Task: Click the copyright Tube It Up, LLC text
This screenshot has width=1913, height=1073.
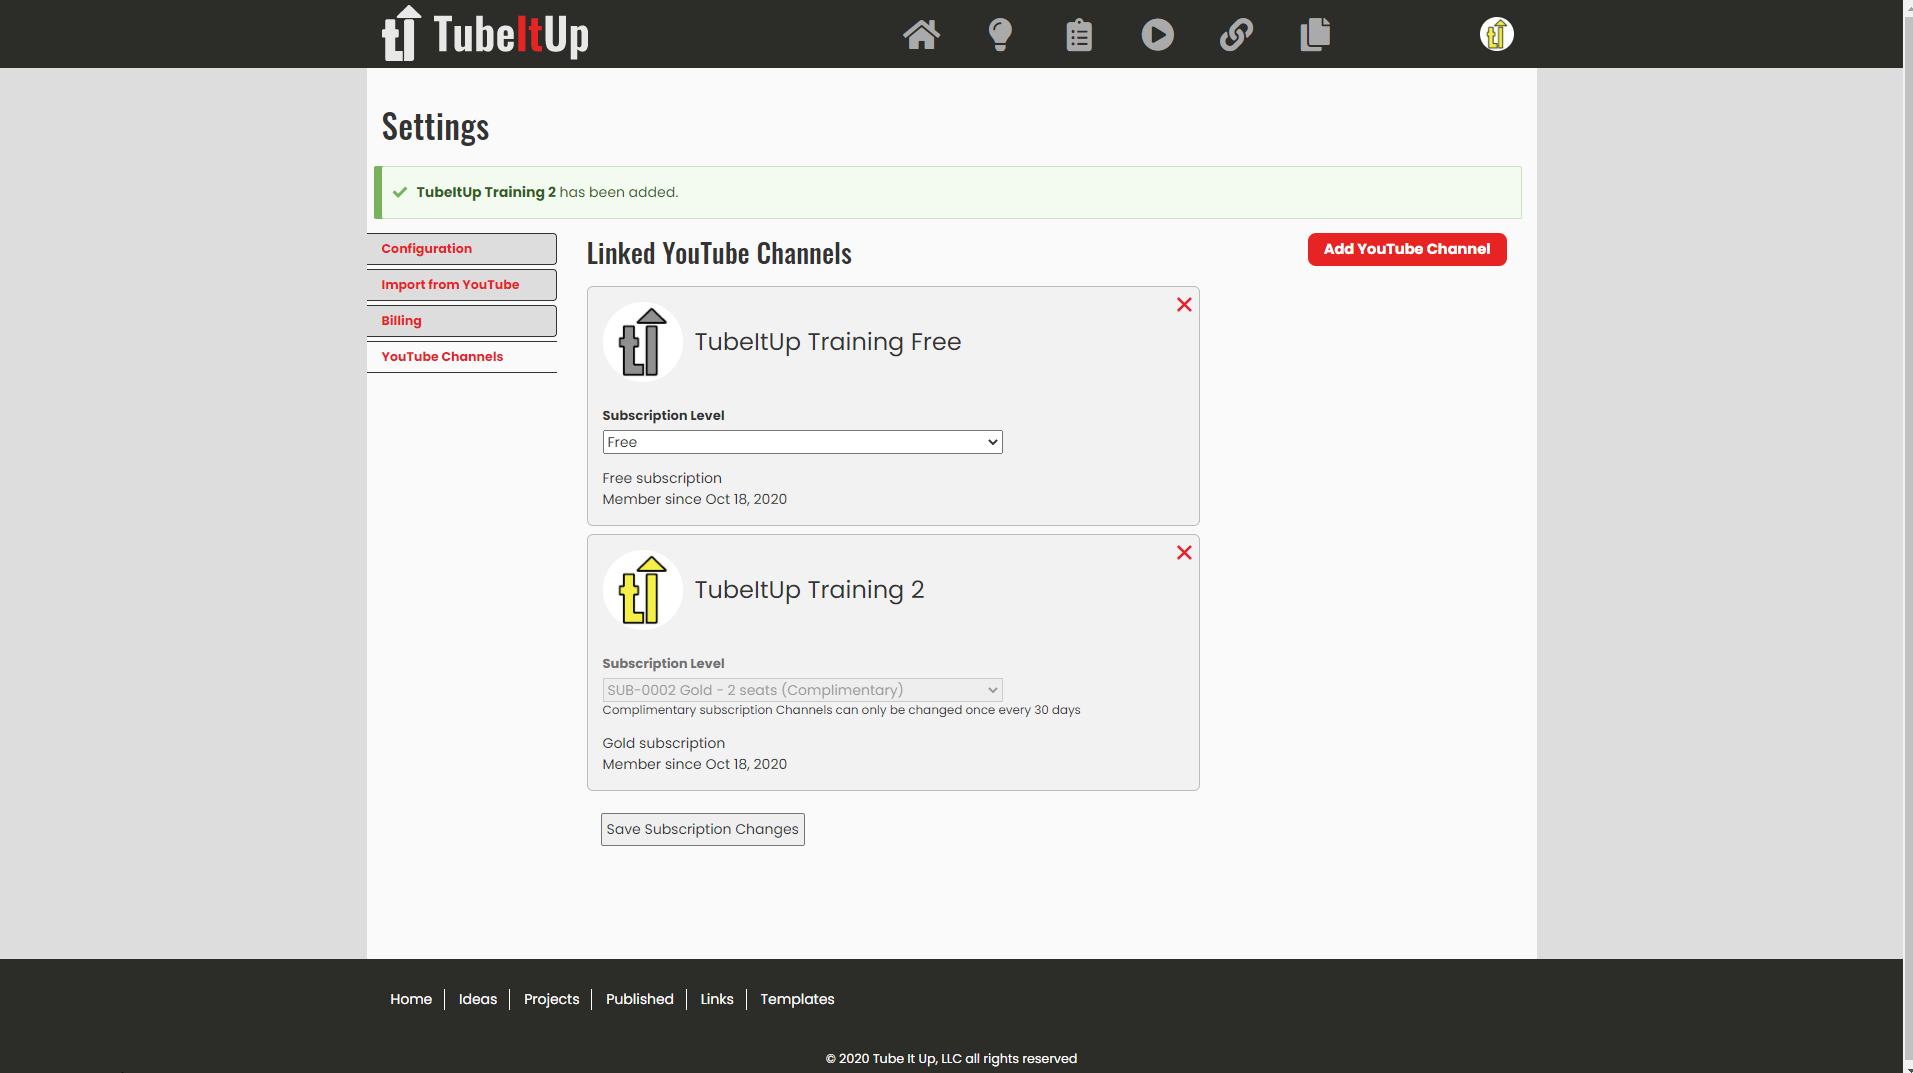Action: pos(951,1058)
